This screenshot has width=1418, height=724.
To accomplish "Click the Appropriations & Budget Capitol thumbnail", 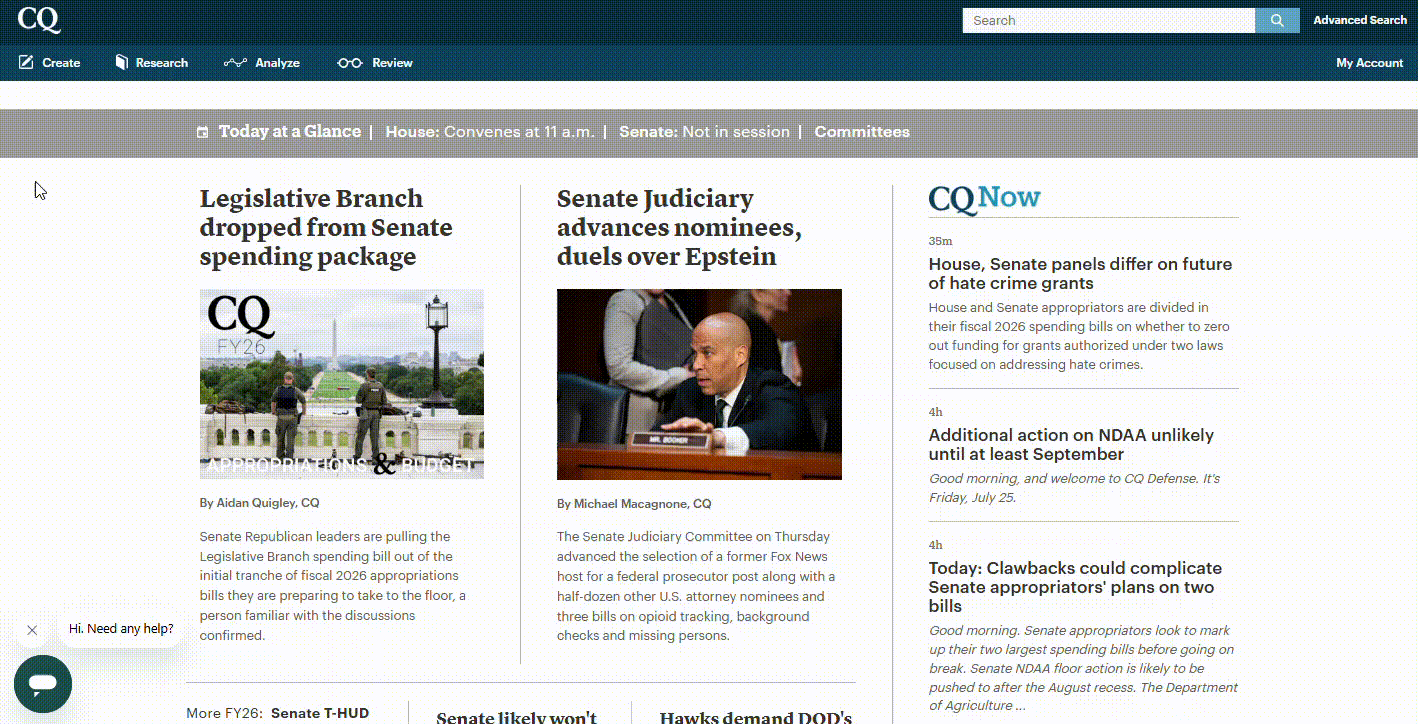I will click(342, 384).
